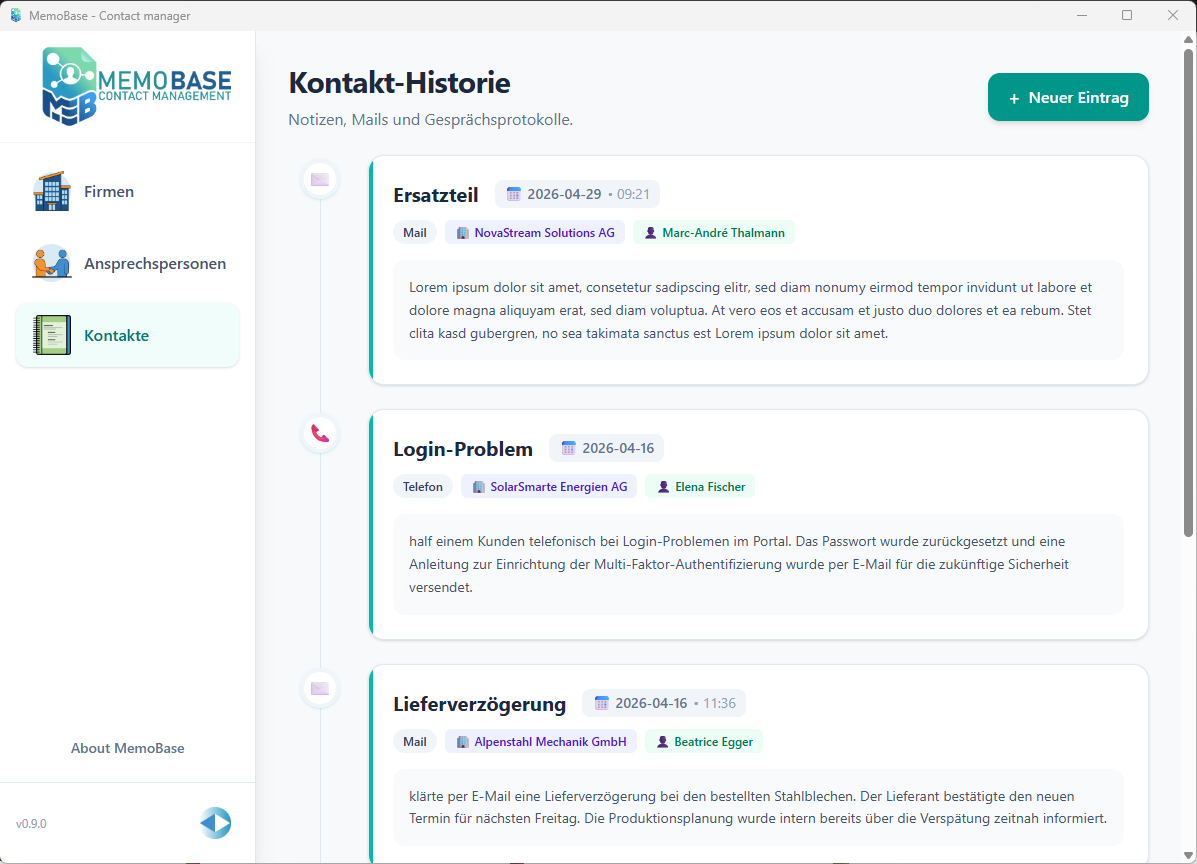Click the Telefon type badge
The image size is (1197, 864).
tap(423, 487)
